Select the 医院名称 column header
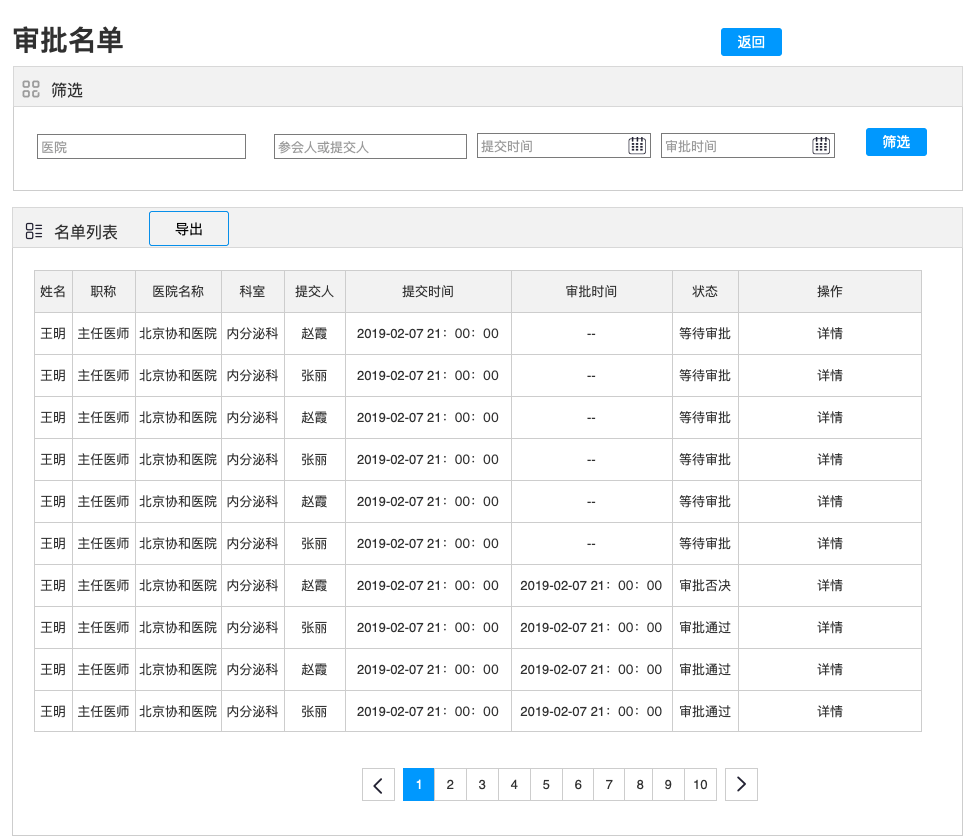This screenshot has height=836, width=963. pos(178,291)
